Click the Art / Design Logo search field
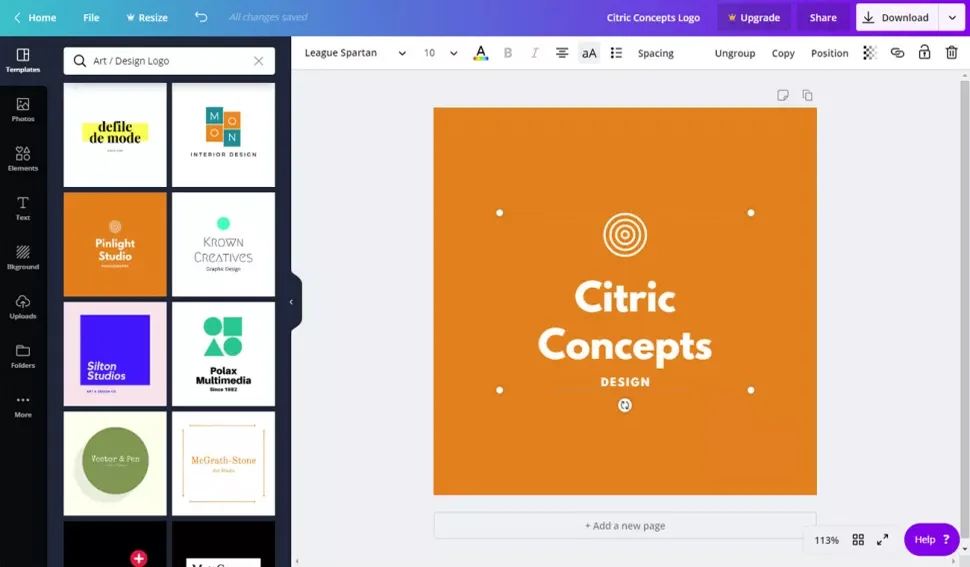Screen dimensions: 970x567 point(169,61)
